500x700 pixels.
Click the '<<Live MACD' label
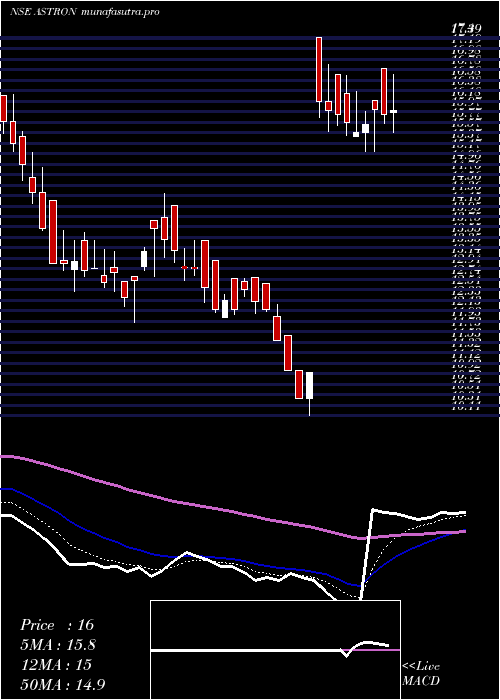(x=421, y=673)
